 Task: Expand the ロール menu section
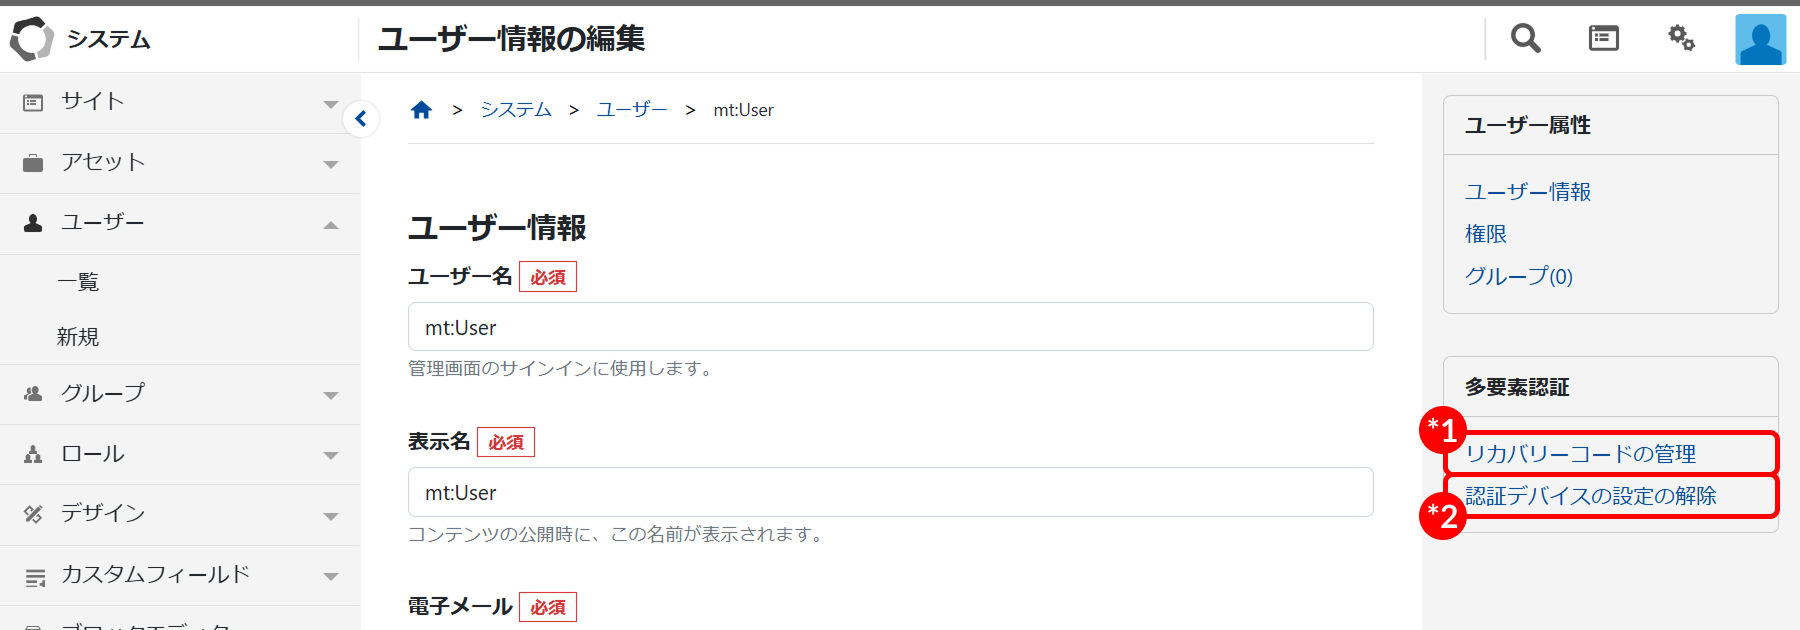330,455
